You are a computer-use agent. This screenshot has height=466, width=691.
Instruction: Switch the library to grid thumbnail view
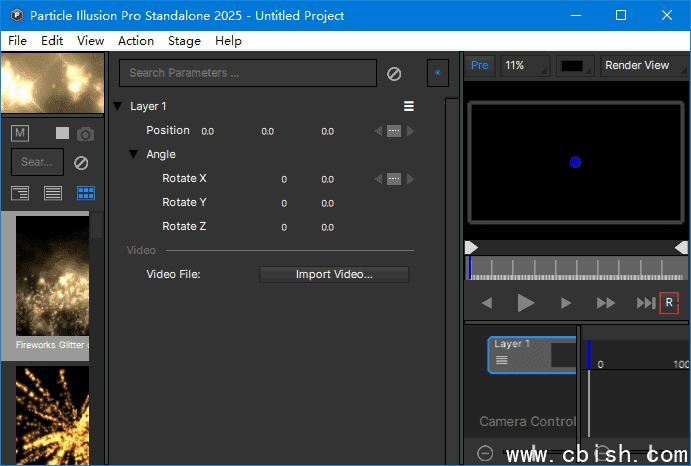point(86,193)
